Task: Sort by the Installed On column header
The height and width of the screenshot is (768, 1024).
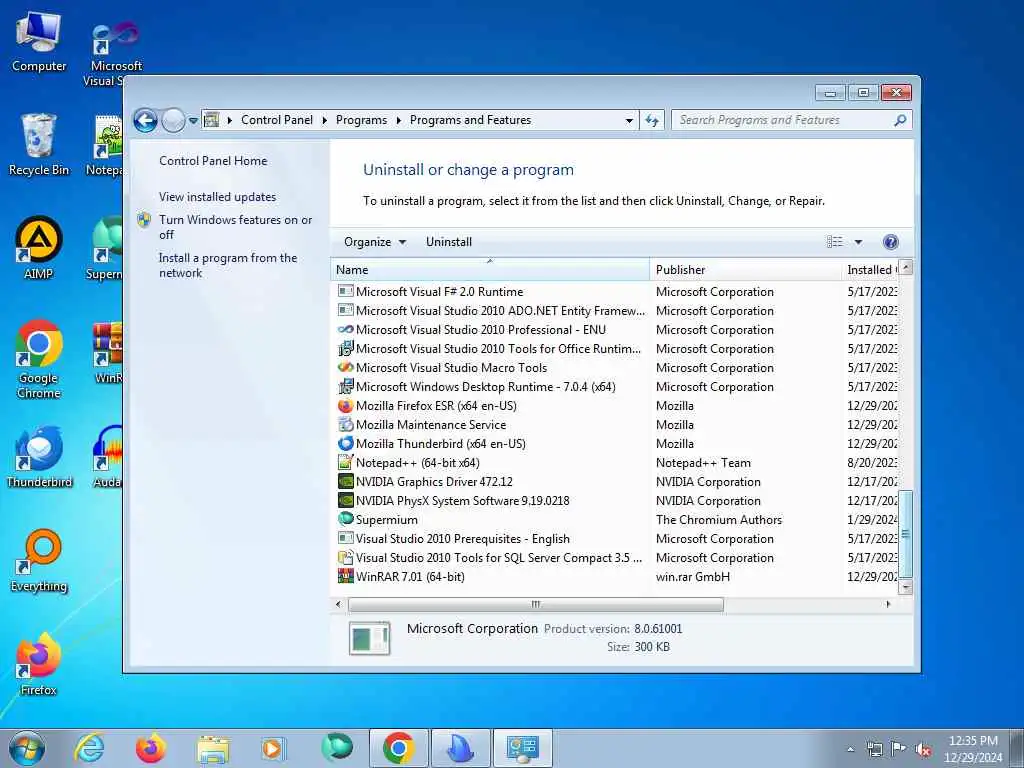Action: coord(871,270)
